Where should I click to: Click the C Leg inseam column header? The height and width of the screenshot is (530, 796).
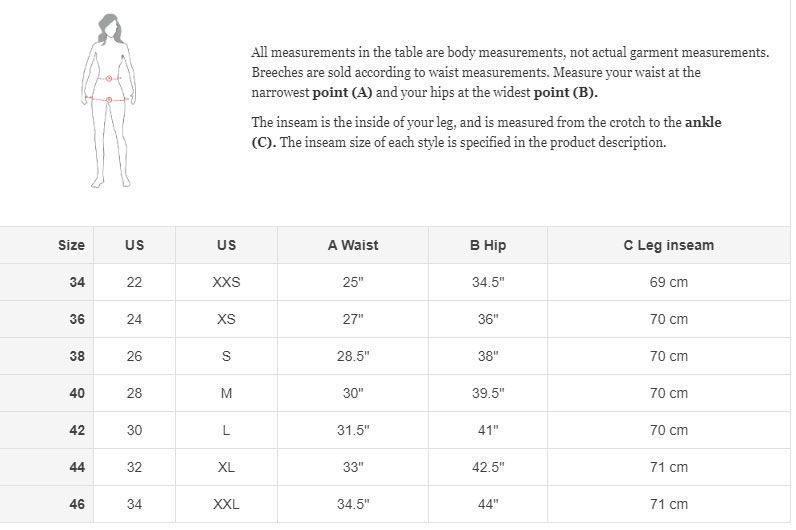pos(668,245)
